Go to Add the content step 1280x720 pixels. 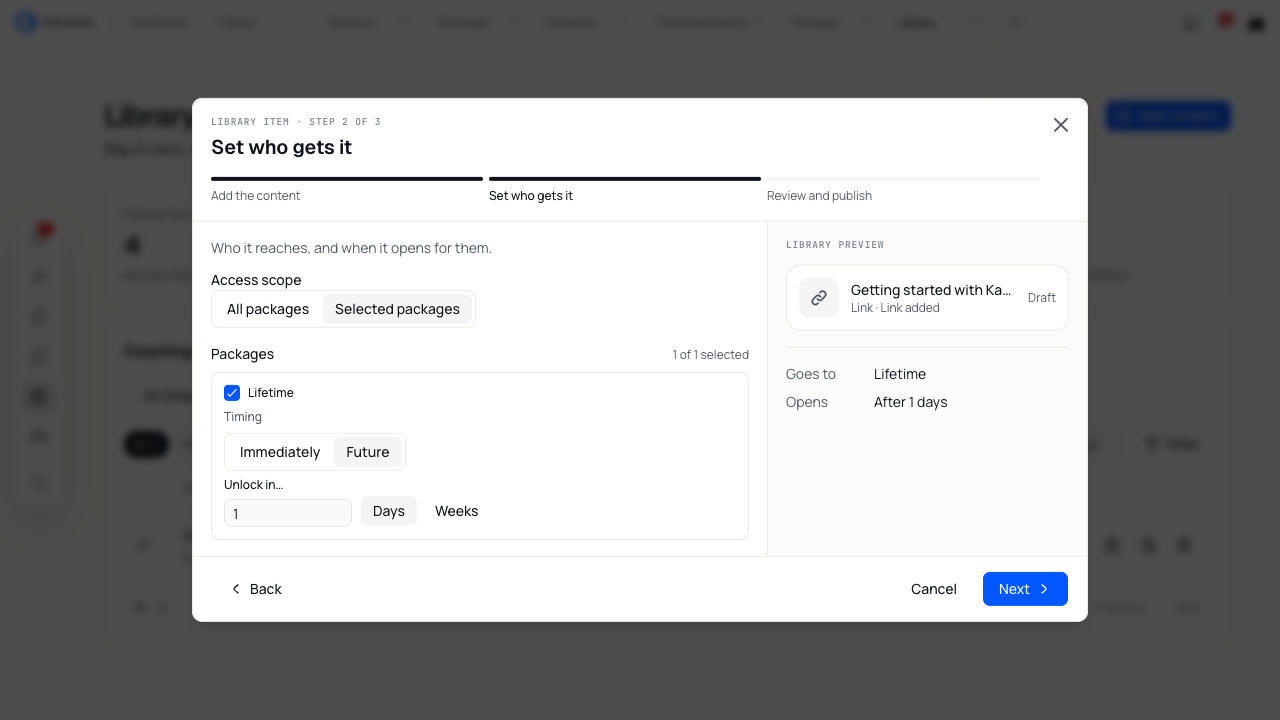[347, 189]
